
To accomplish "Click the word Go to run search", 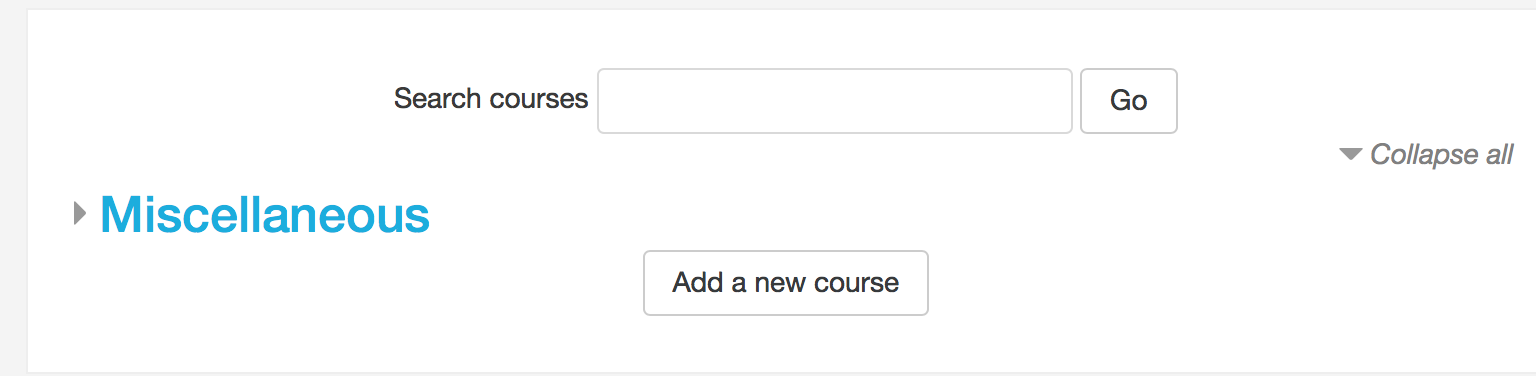I will 1129,101.
